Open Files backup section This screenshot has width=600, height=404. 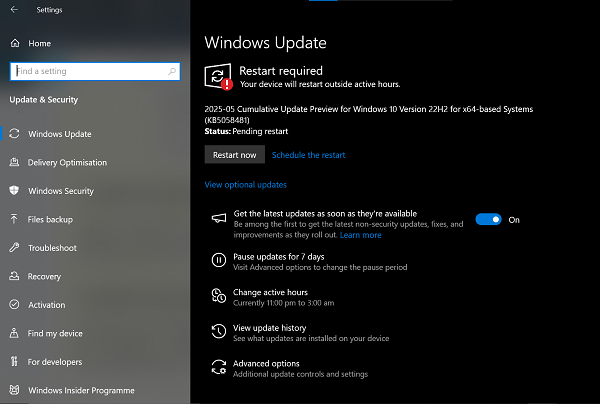coord(50,219)
